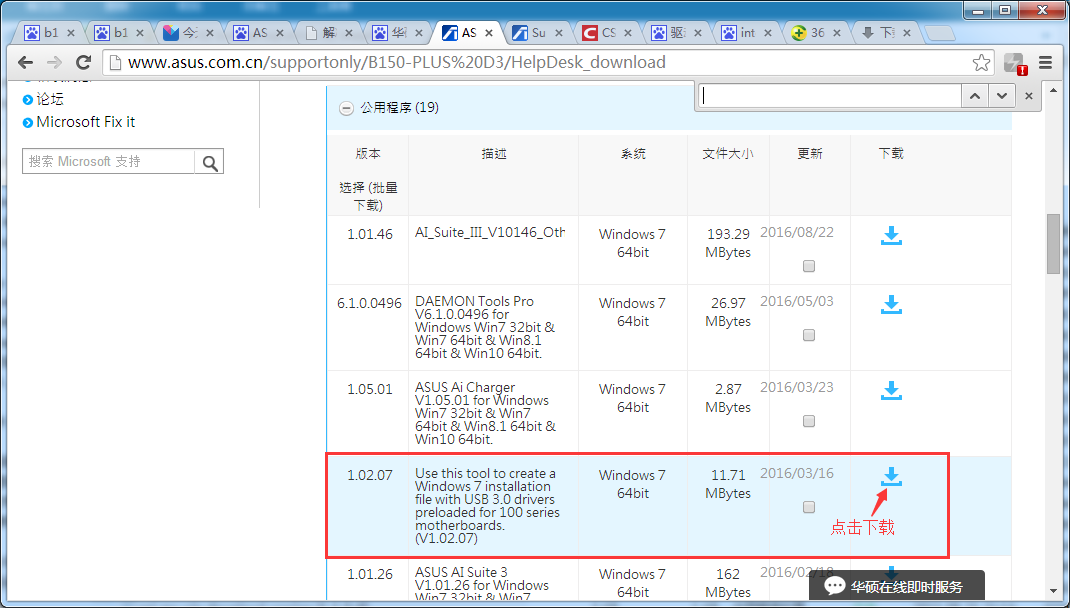Switch to the 华 tab
This screenshot has height=608, width=1070.
[x=398, y=32]
